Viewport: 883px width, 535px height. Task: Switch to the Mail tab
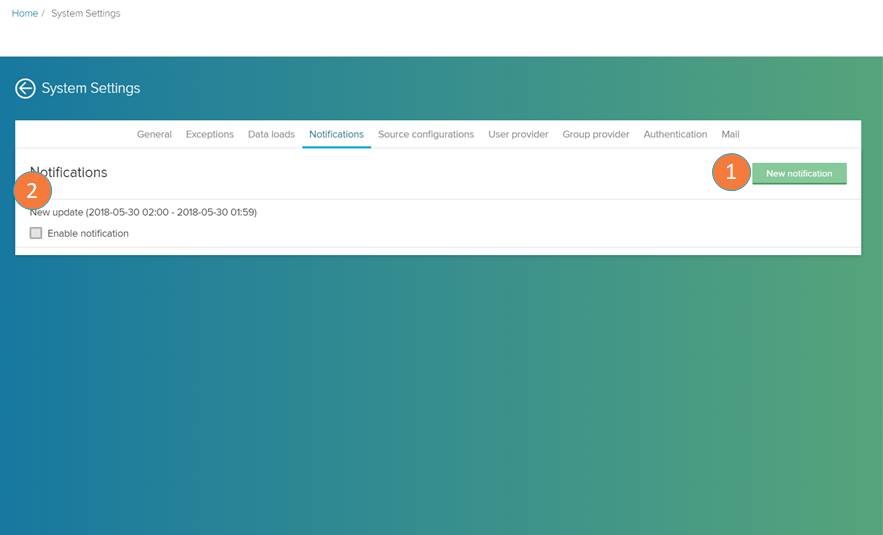coord(730,134)
